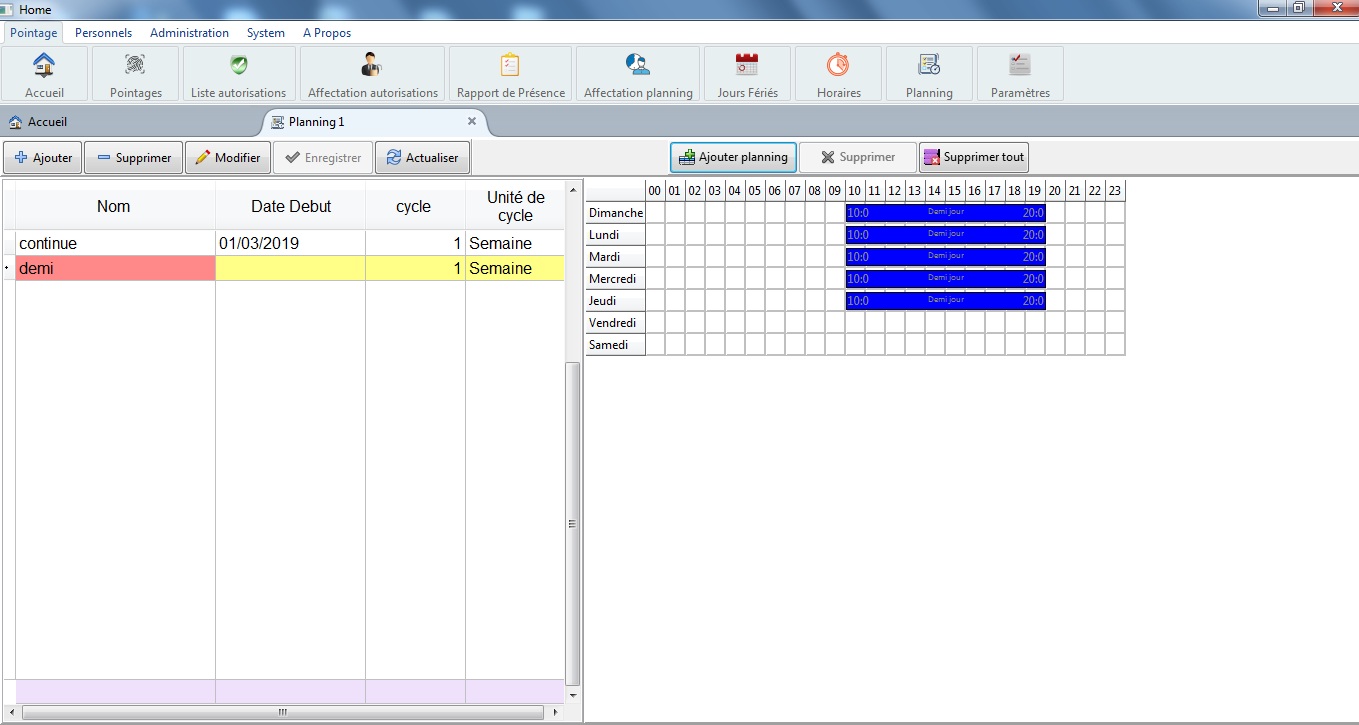
Task: Select the blue Dimanche Demi jour block
Action: tap(945, 213)
